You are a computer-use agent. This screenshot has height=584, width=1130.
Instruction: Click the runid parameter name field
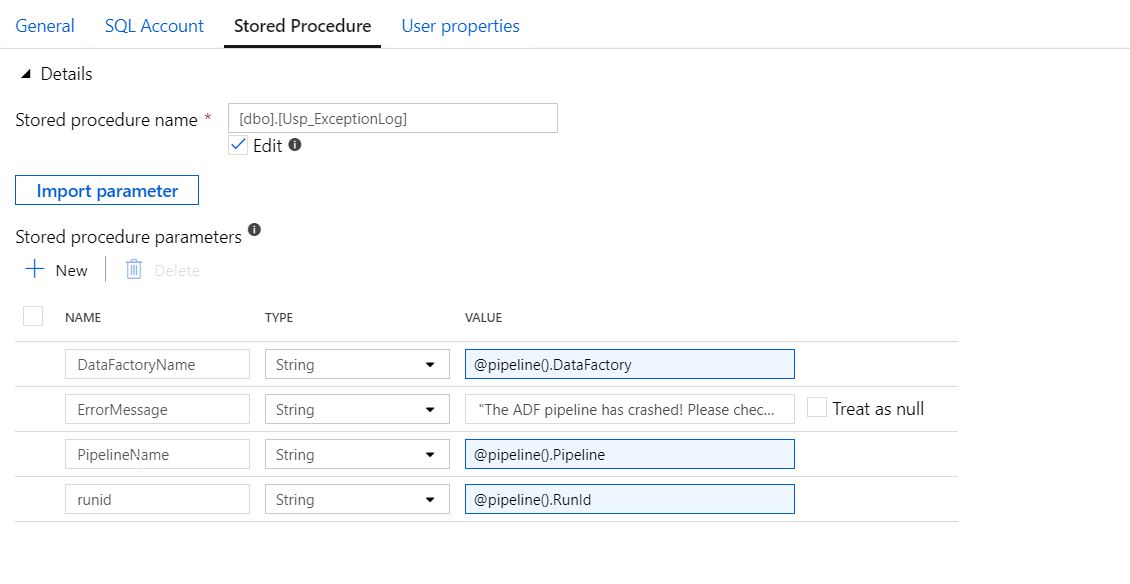coord(157,500)
